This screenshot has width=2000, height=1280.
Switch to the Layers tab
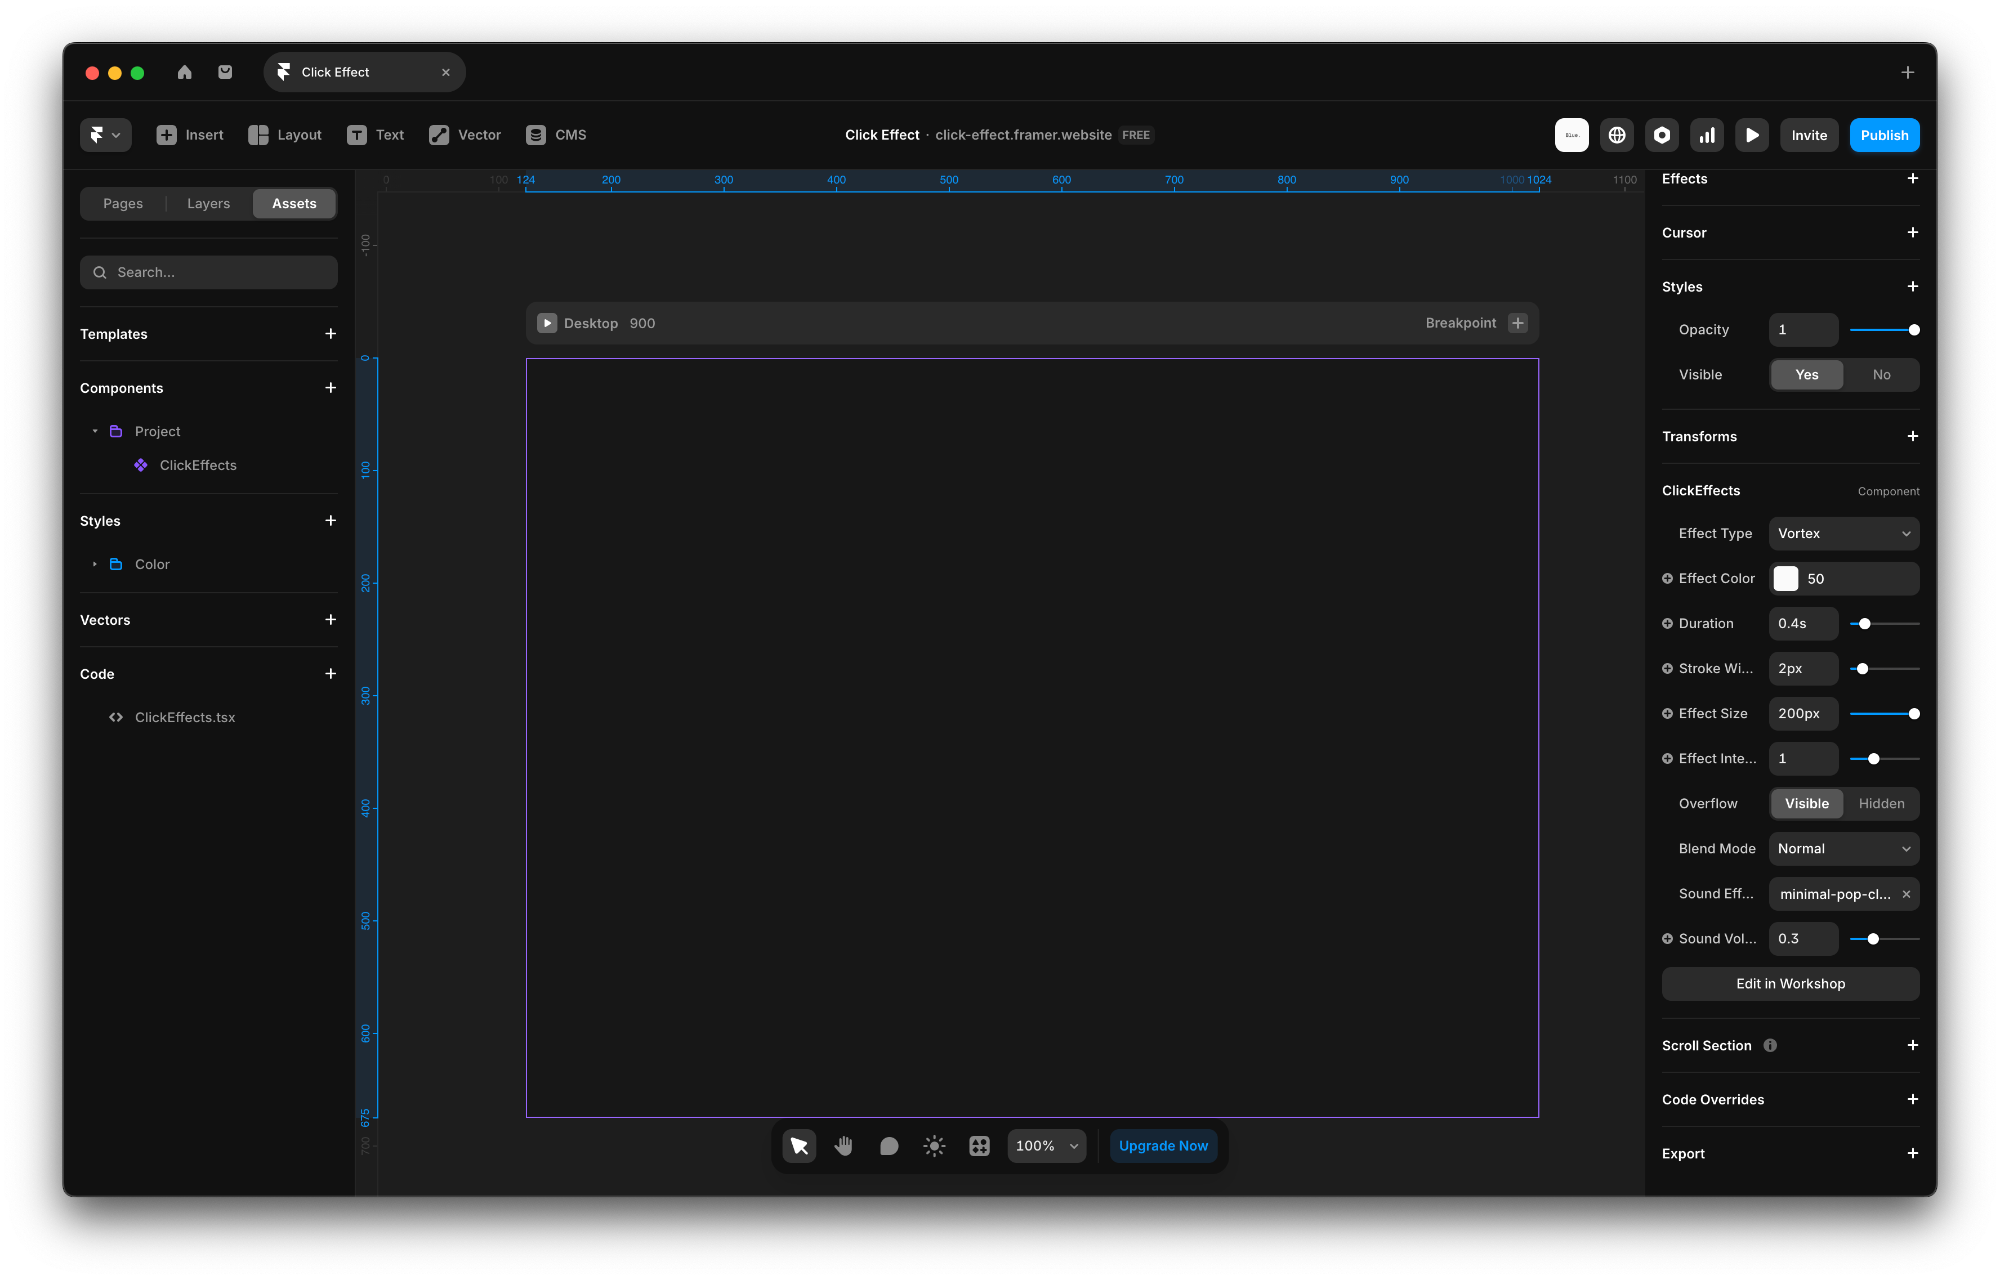(x=208, y=204)
